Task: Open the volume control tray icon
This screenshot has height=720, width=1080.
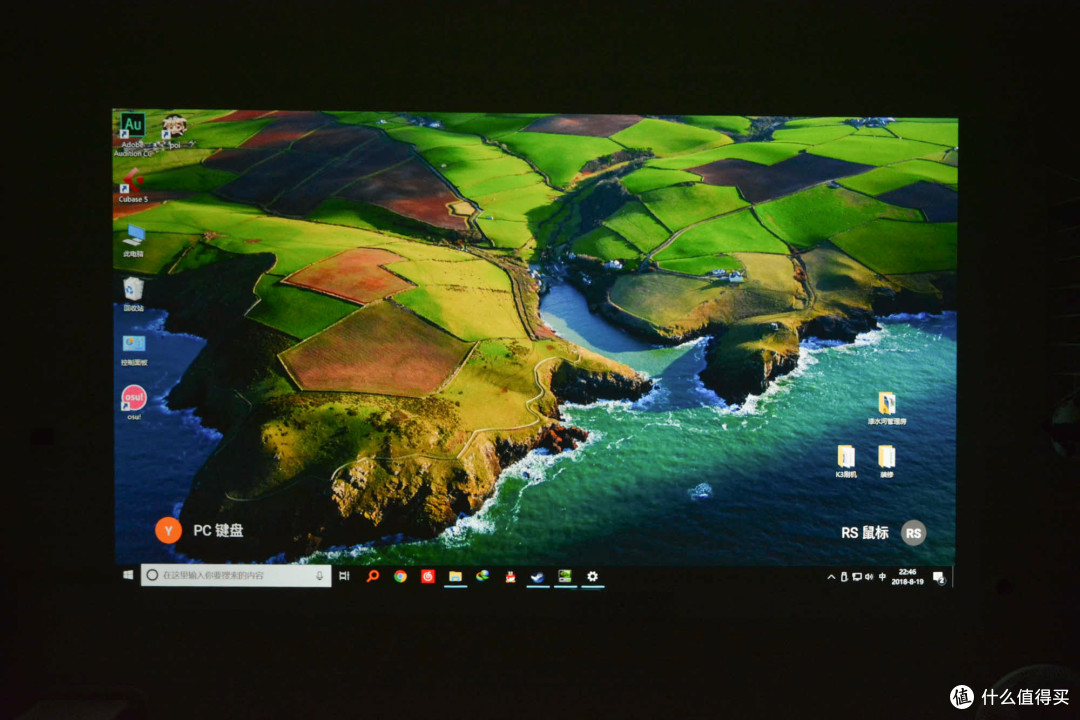Action: pos(869,577)
